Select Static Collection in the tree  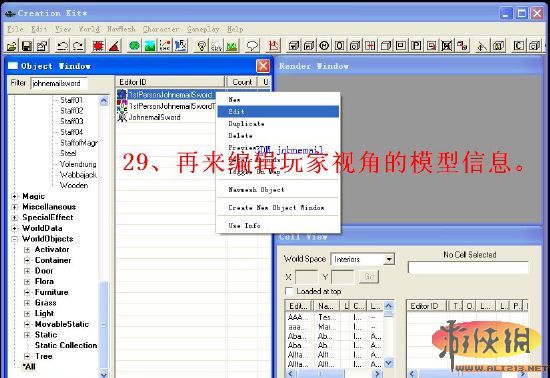coord(66,345)
